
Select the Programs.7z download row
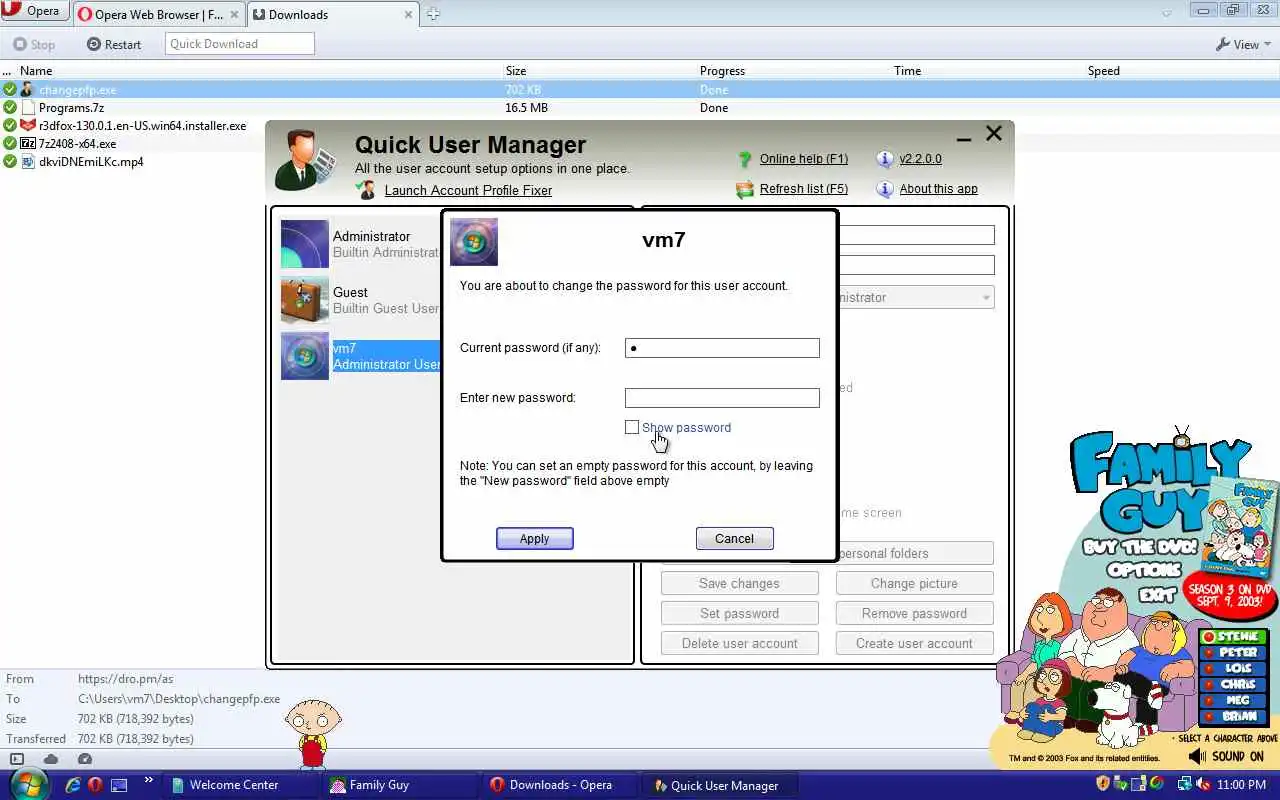640,108
